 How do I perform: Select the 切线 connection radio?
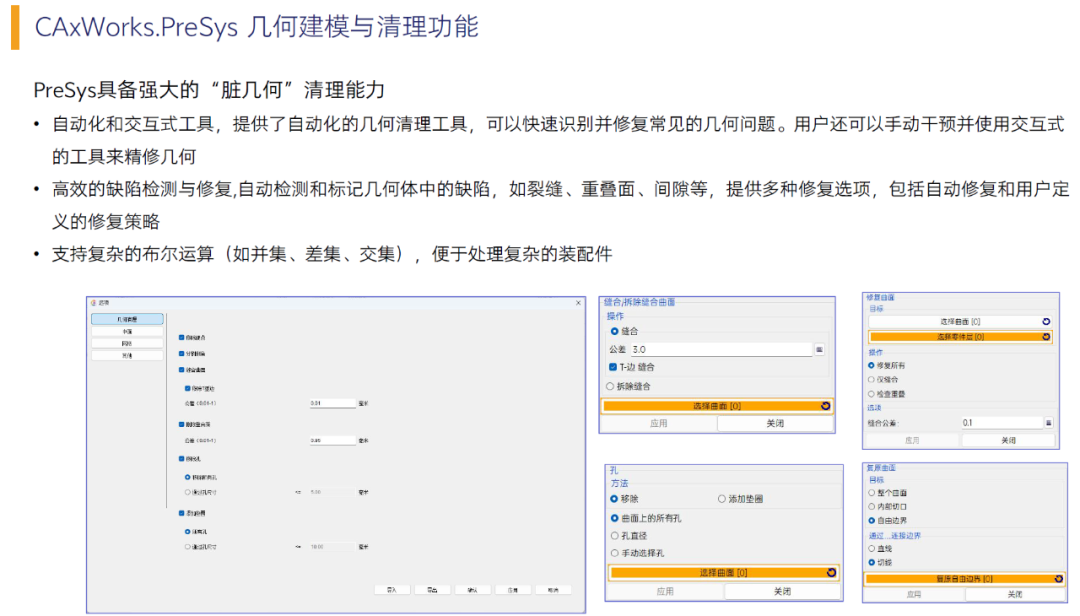(872, 563)
